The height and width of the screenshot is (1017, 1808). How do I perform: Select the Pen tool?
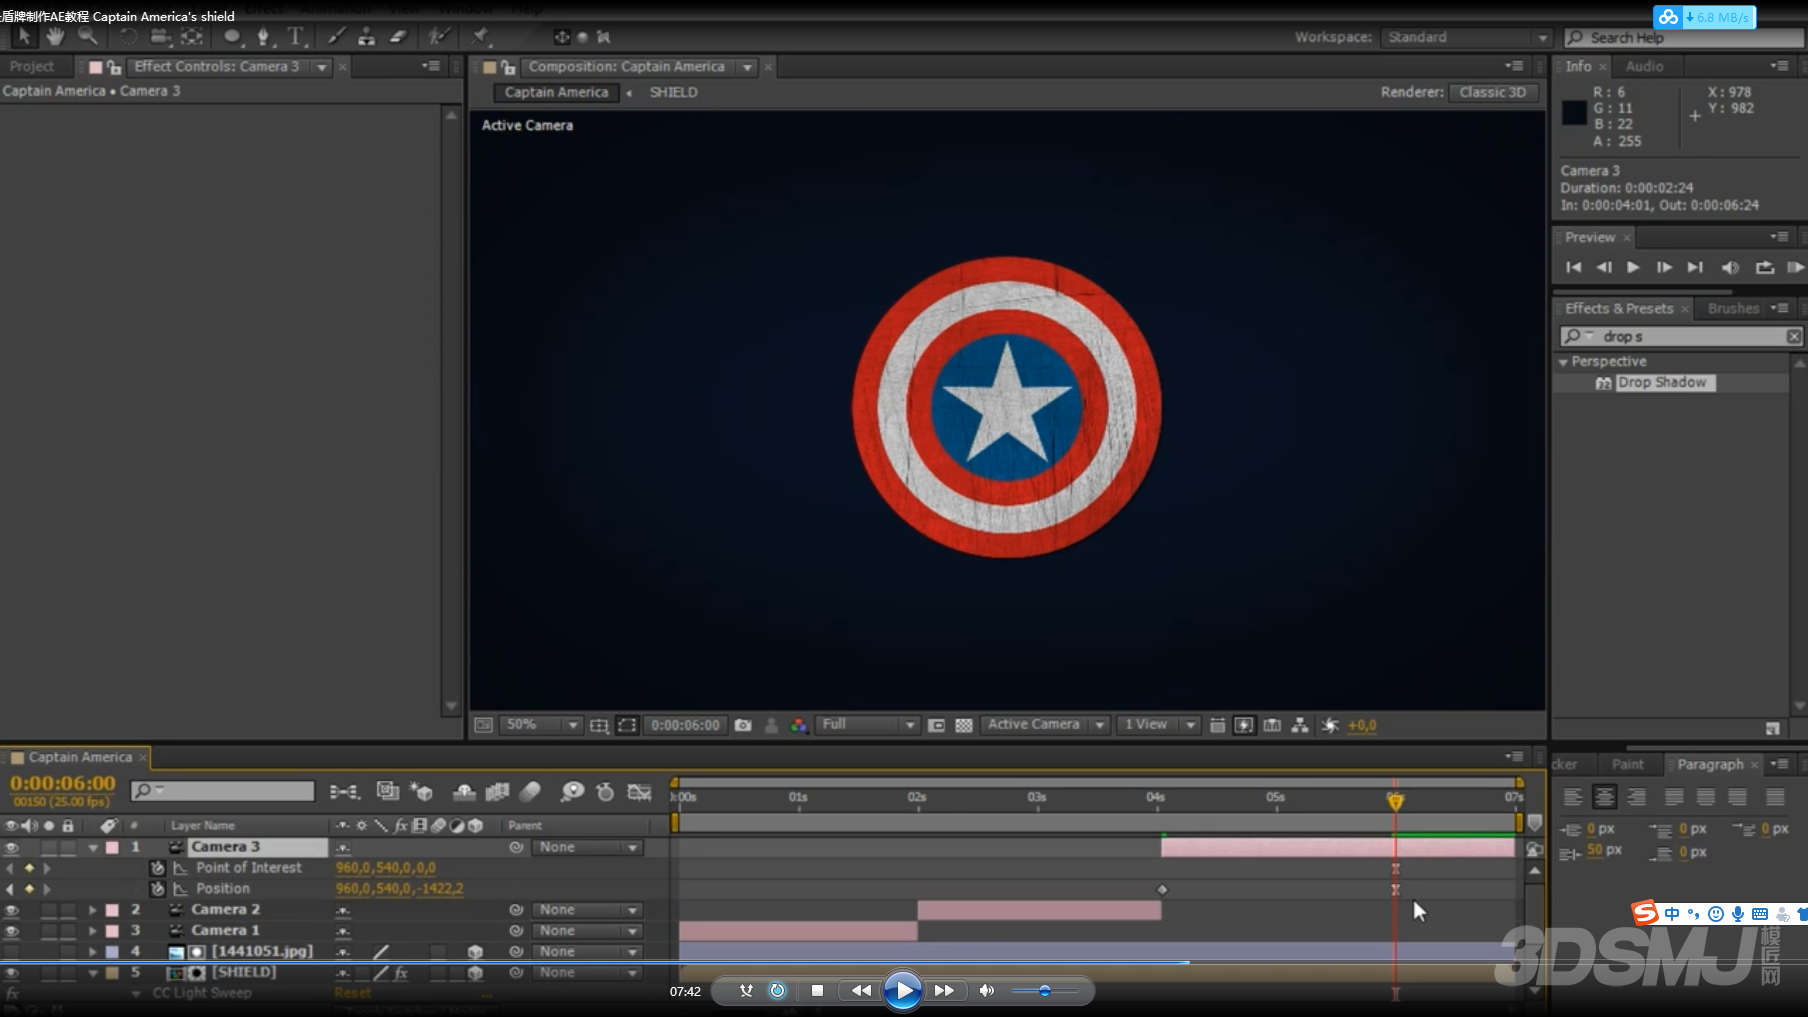coord(263,37)
